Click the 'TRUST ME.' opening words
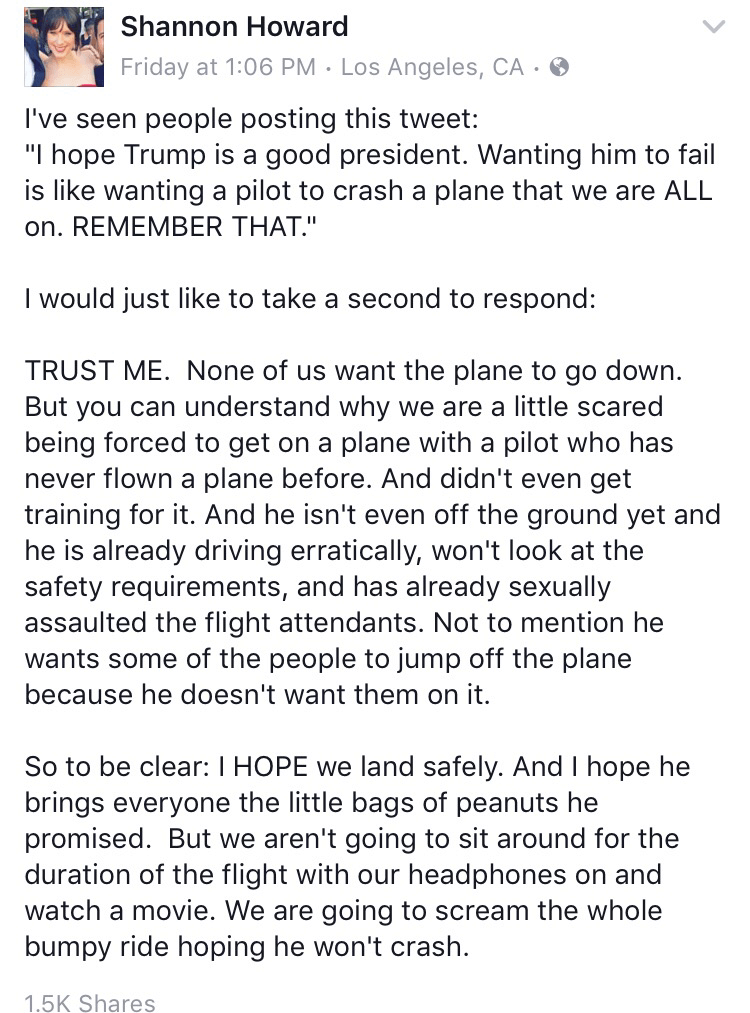750x1013 pixels. tap(97, 371)
